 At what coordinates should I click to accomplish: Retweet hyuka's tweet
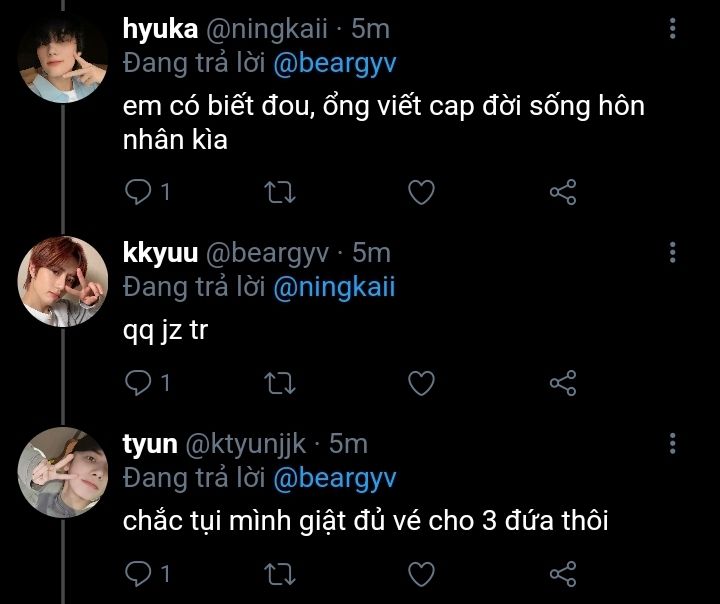click(x=280, y=192)
